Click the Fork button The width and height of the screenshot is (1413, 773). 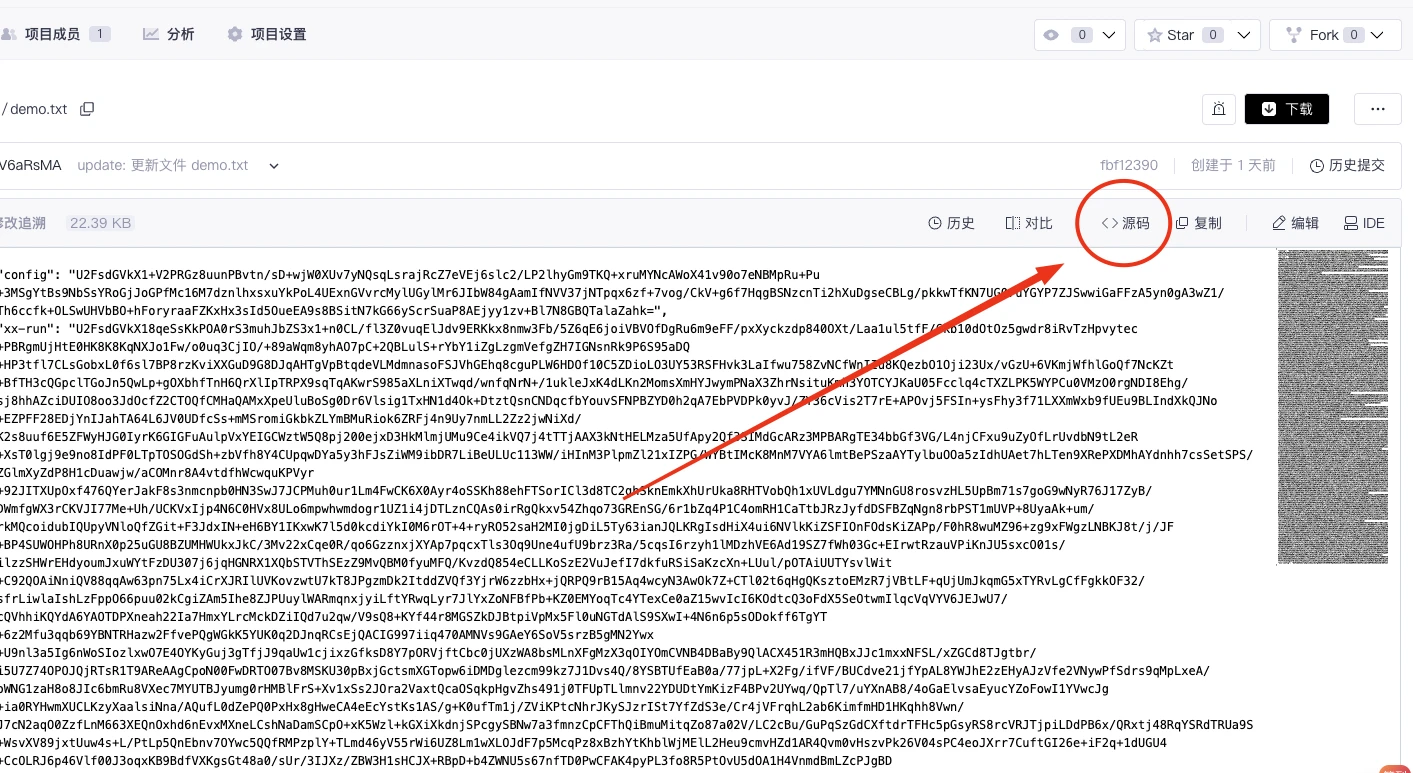click(x=1314, y=35)
